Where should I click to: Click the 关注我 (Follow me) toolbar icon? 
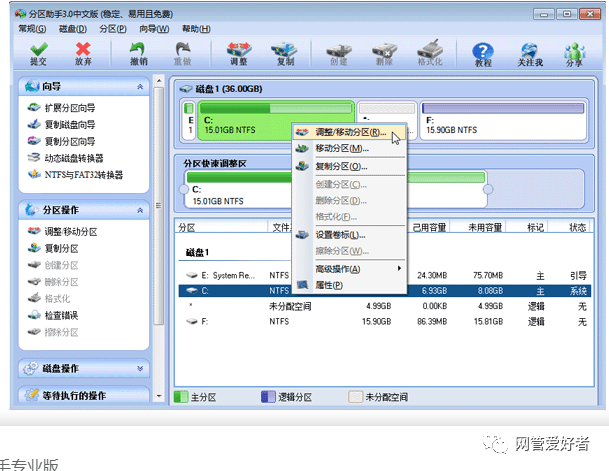529,53
